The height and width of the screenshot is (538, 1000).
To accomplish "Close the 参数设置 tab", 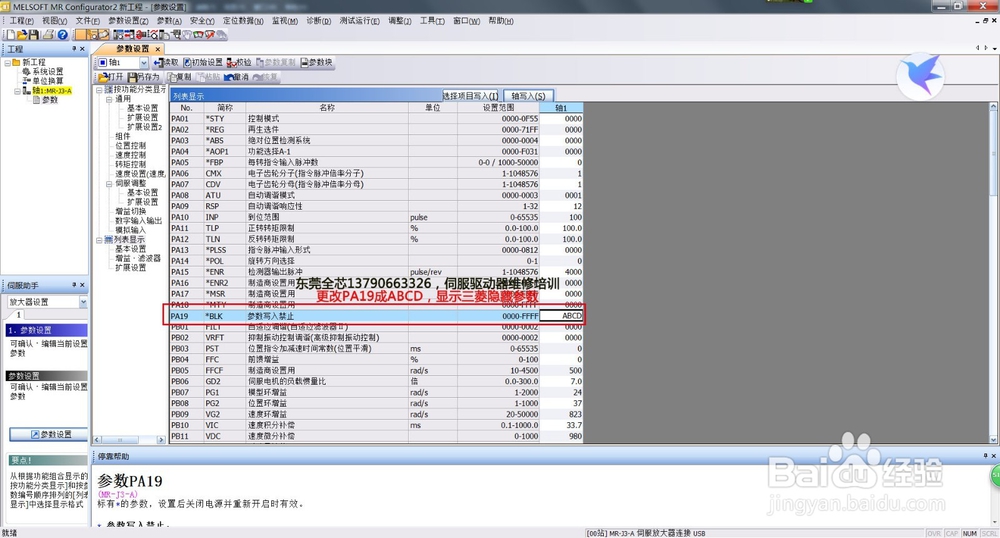I will [158, 49].
